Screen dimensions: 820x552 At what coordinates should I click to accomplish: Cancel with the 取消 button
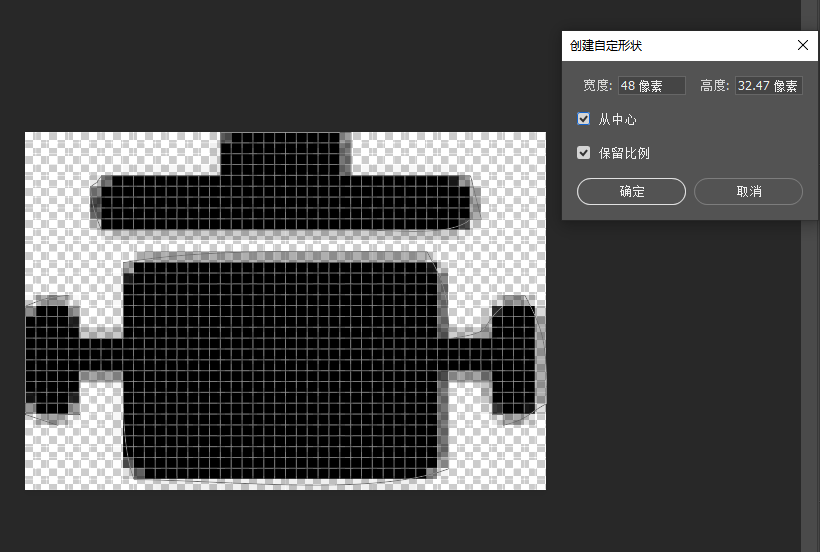(748, 191)
